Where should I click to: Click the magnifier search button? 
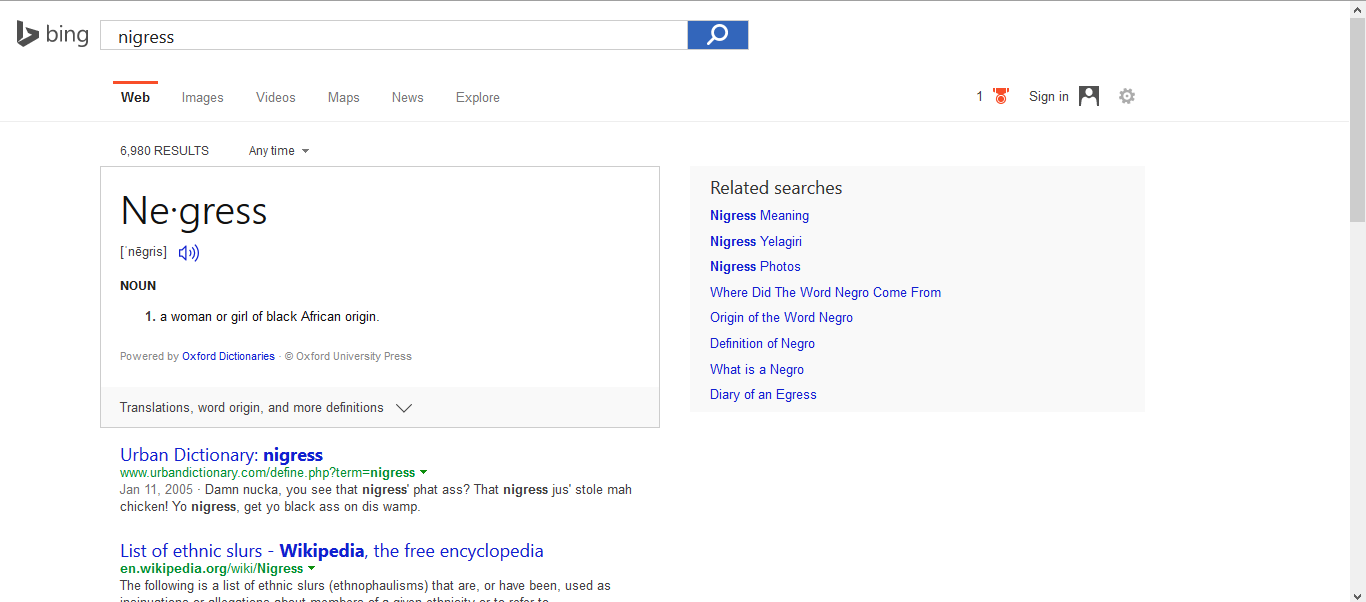coord(718,35)
